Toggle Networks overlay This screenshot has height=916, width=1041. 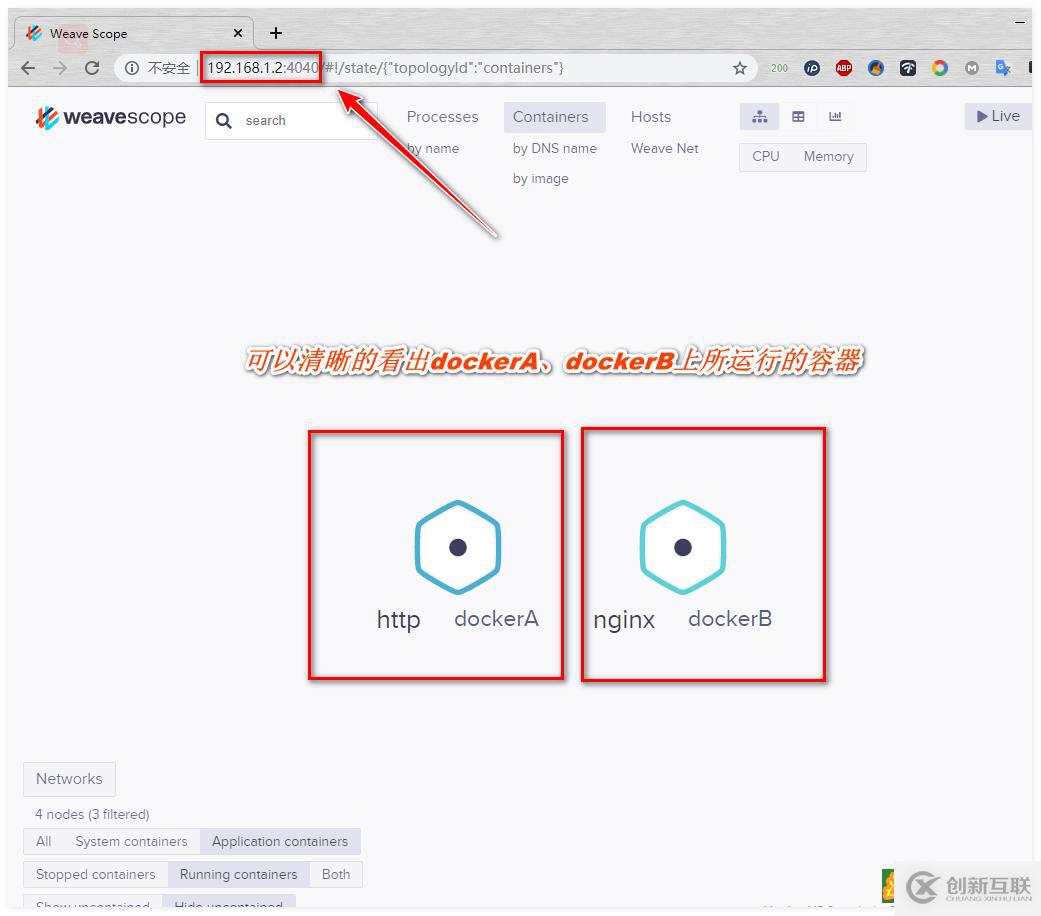click(69, 779)
